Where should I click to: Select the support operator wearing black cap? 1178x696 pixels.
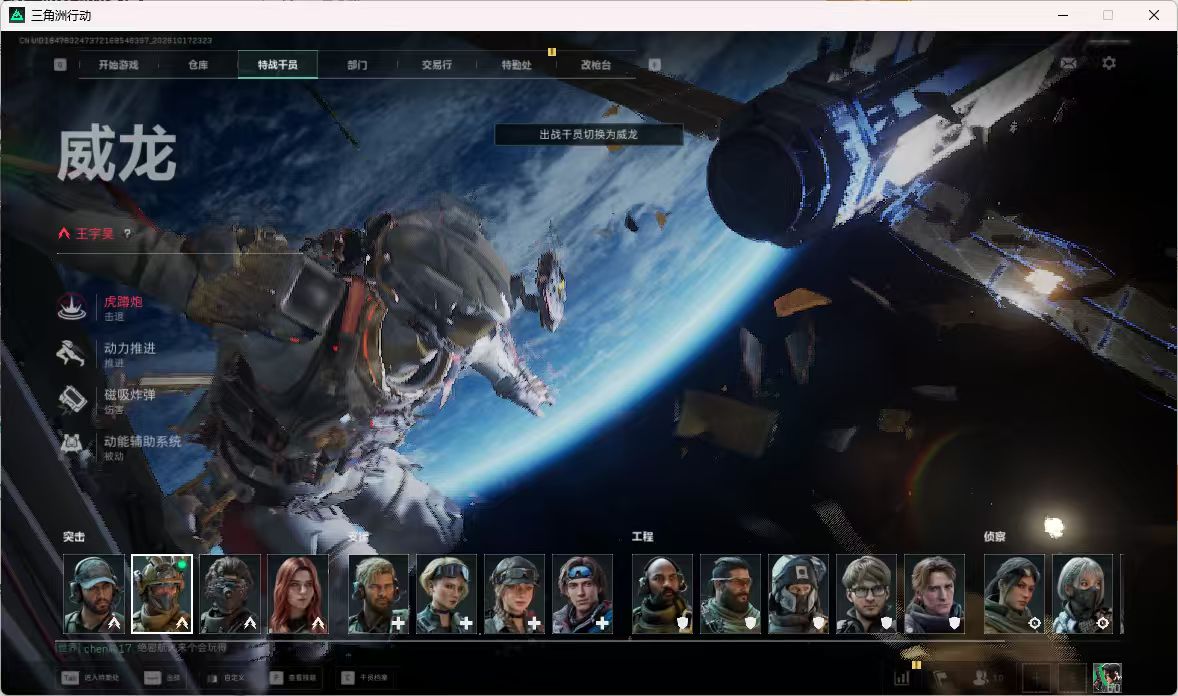coord(514,594)
